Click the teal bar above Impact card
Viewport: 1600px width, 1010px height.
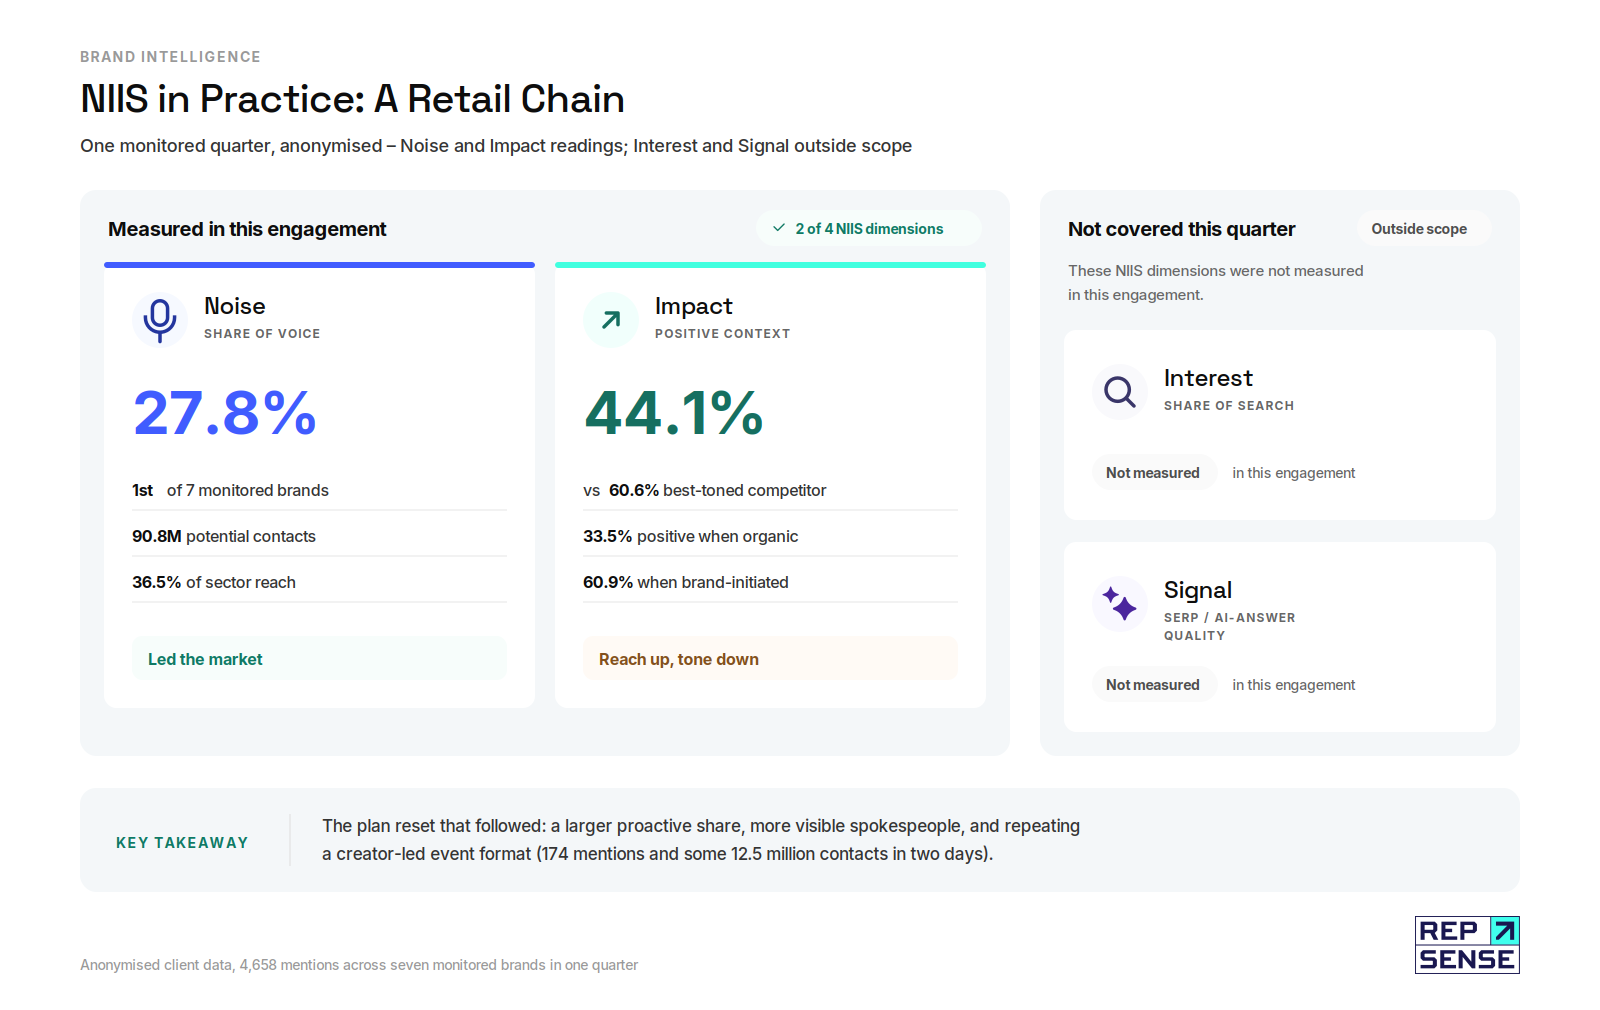770,265
